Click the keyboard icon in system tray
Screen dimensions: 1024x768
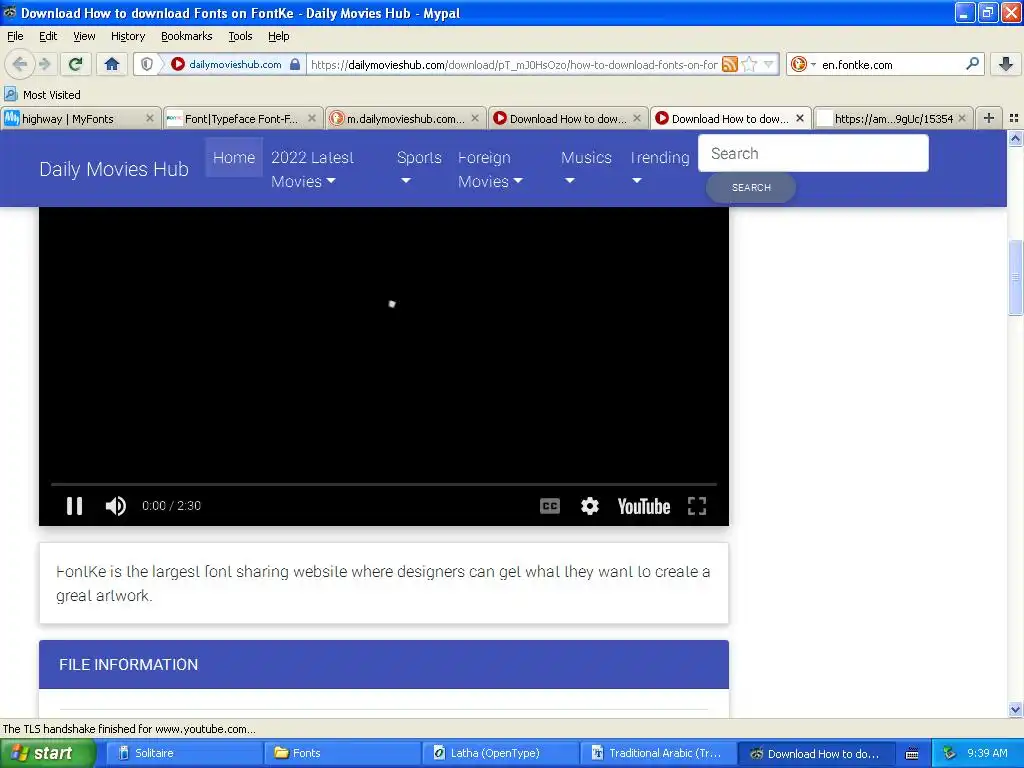pyautogui.click(x=912, y=754)
